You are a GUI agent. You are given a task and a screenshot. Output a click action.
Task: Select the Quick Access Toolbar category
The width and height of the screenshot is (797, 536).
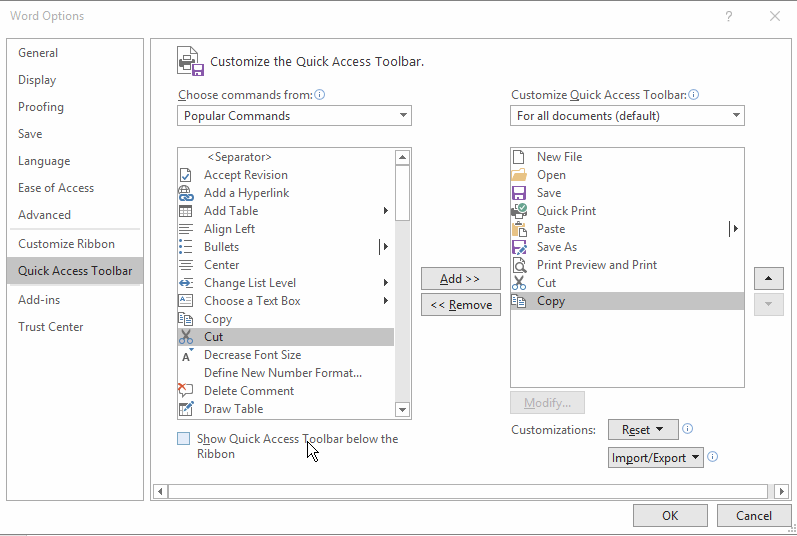[x=75, y=271]
